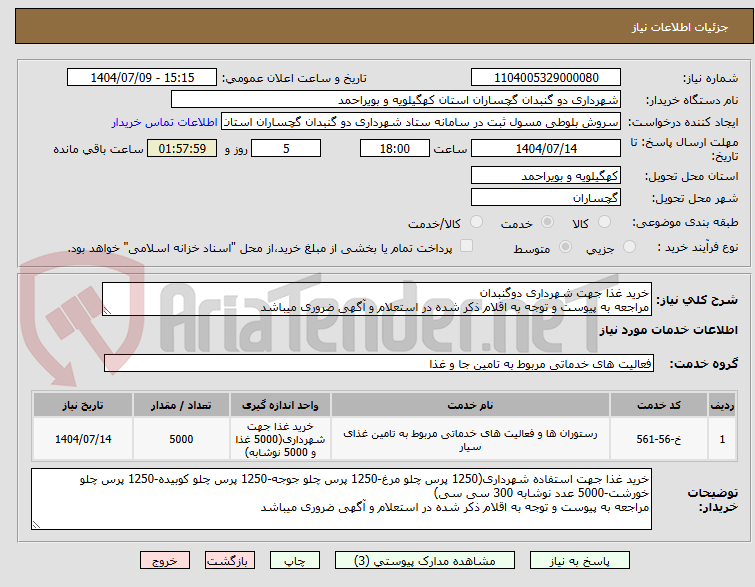This screenshot has width=755, height=587.
Task: Click the شرح کلی نیاز text area
Action: (377, 300)
